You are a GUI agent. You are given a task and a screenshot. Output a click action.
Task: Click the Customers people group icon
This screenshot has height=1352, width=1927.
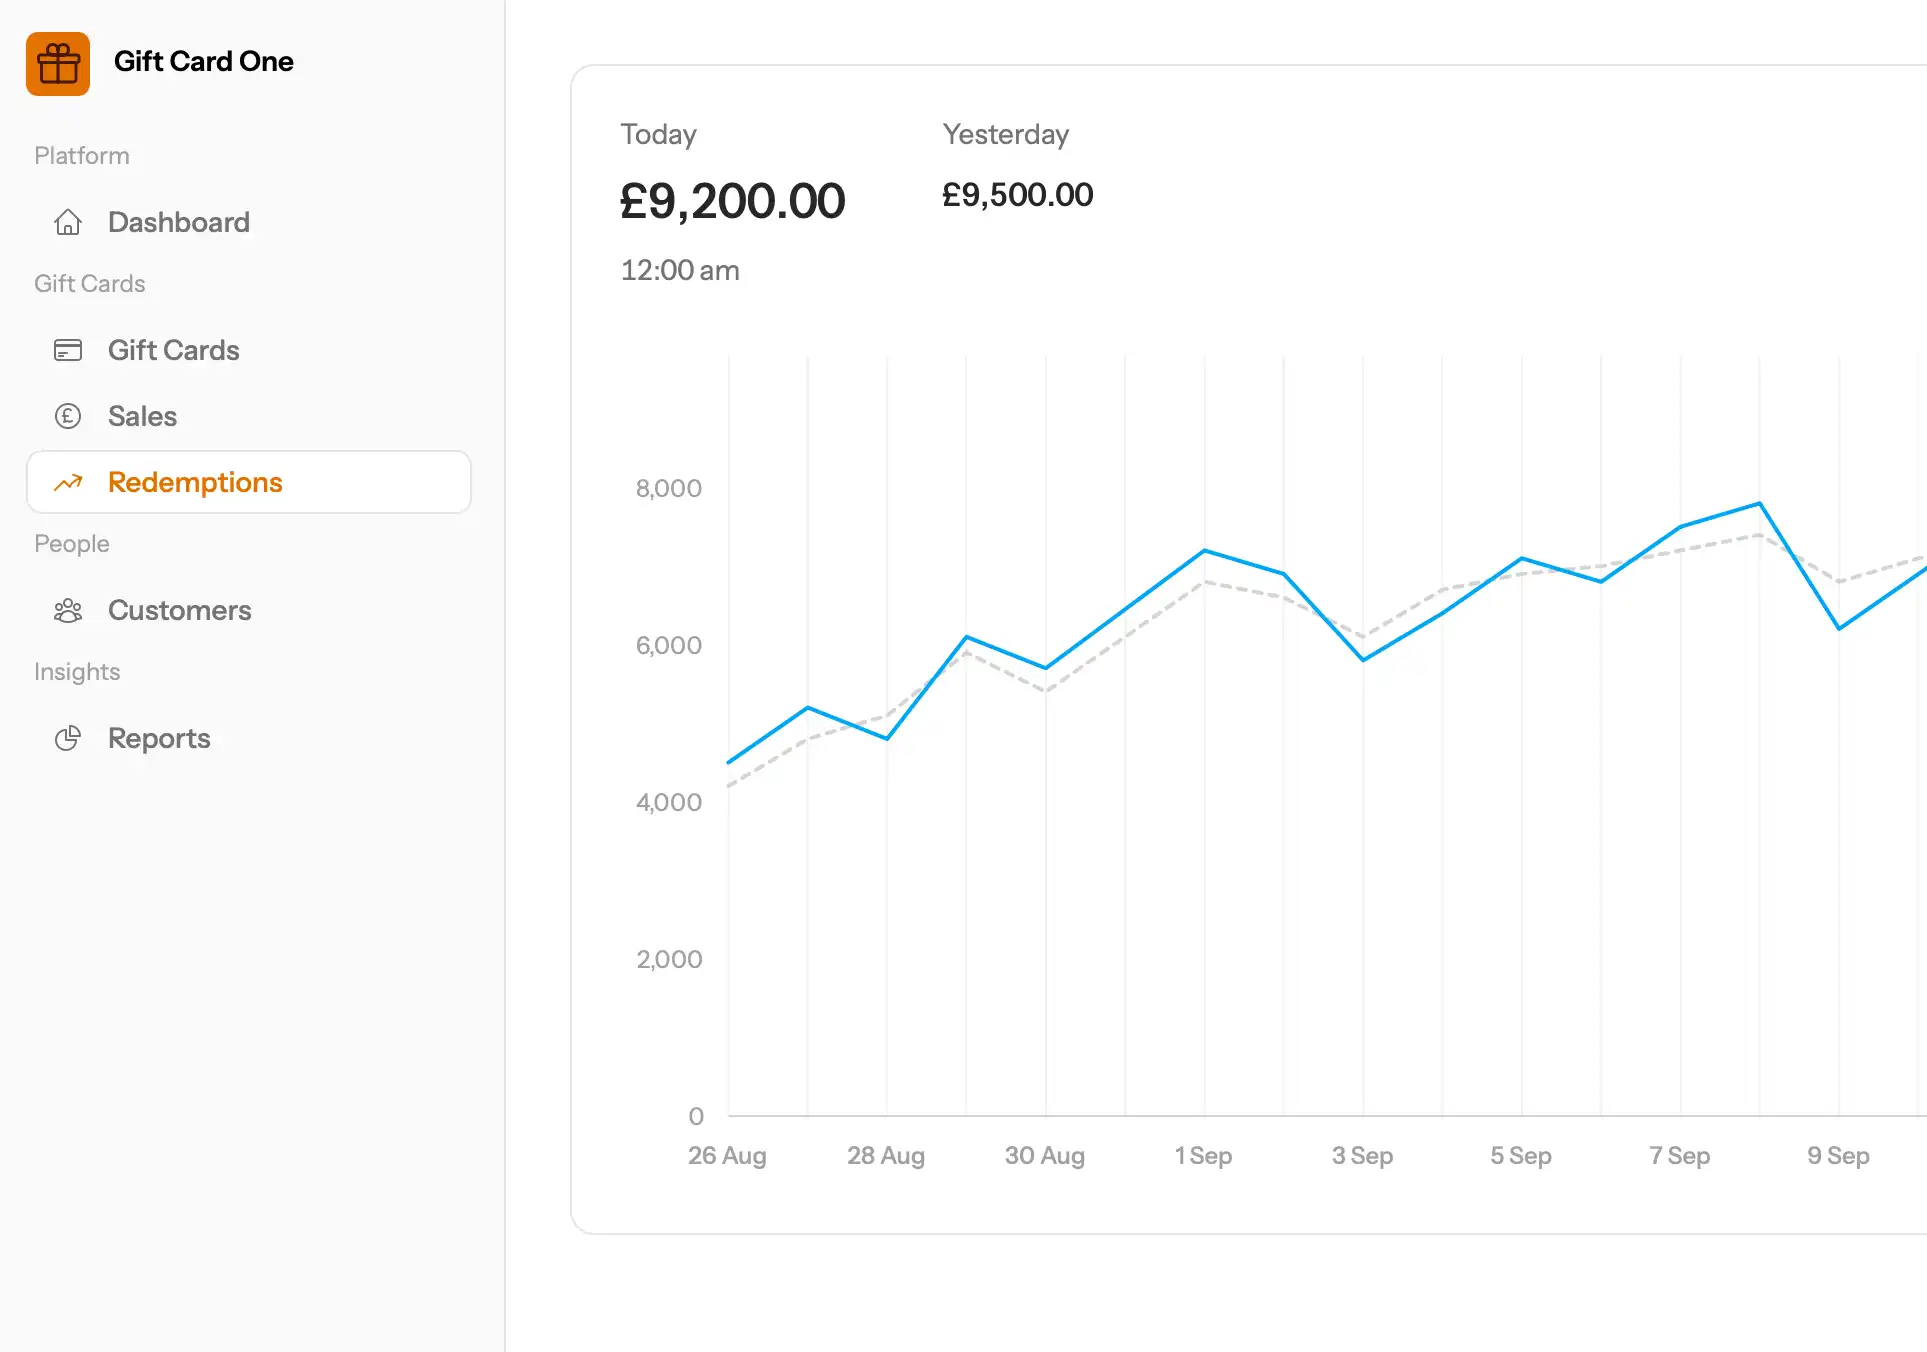68,610
